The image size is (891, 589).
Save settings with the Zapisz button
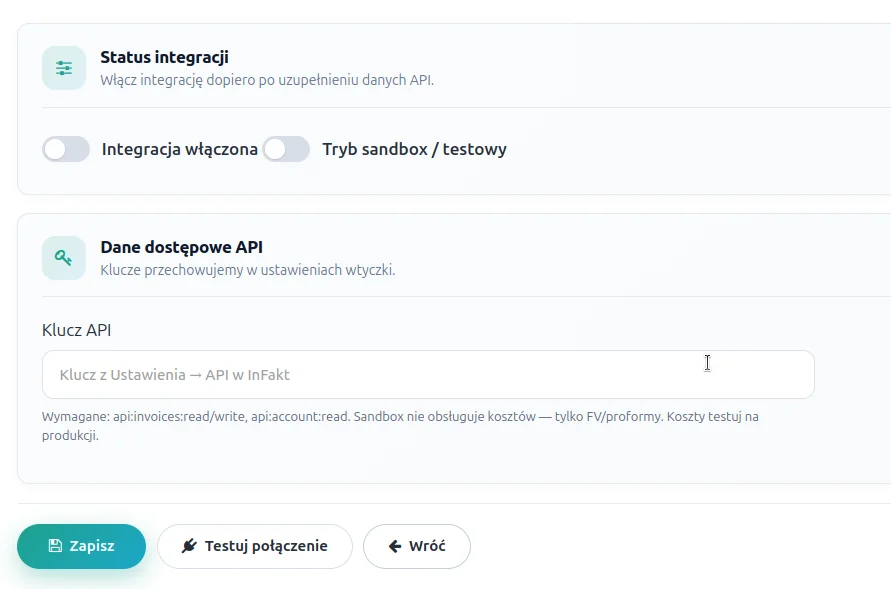pyautogui.click(x=81, y=546)
